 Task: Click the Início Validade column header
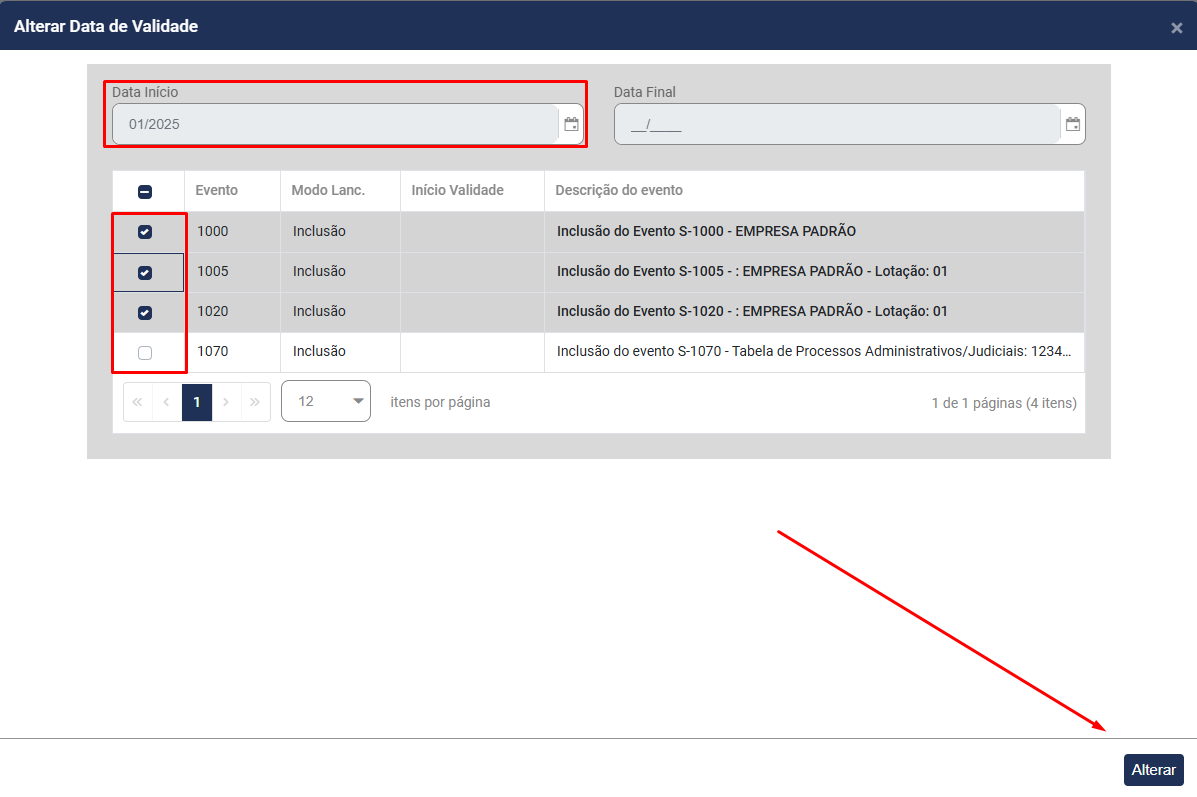(457, 190)
